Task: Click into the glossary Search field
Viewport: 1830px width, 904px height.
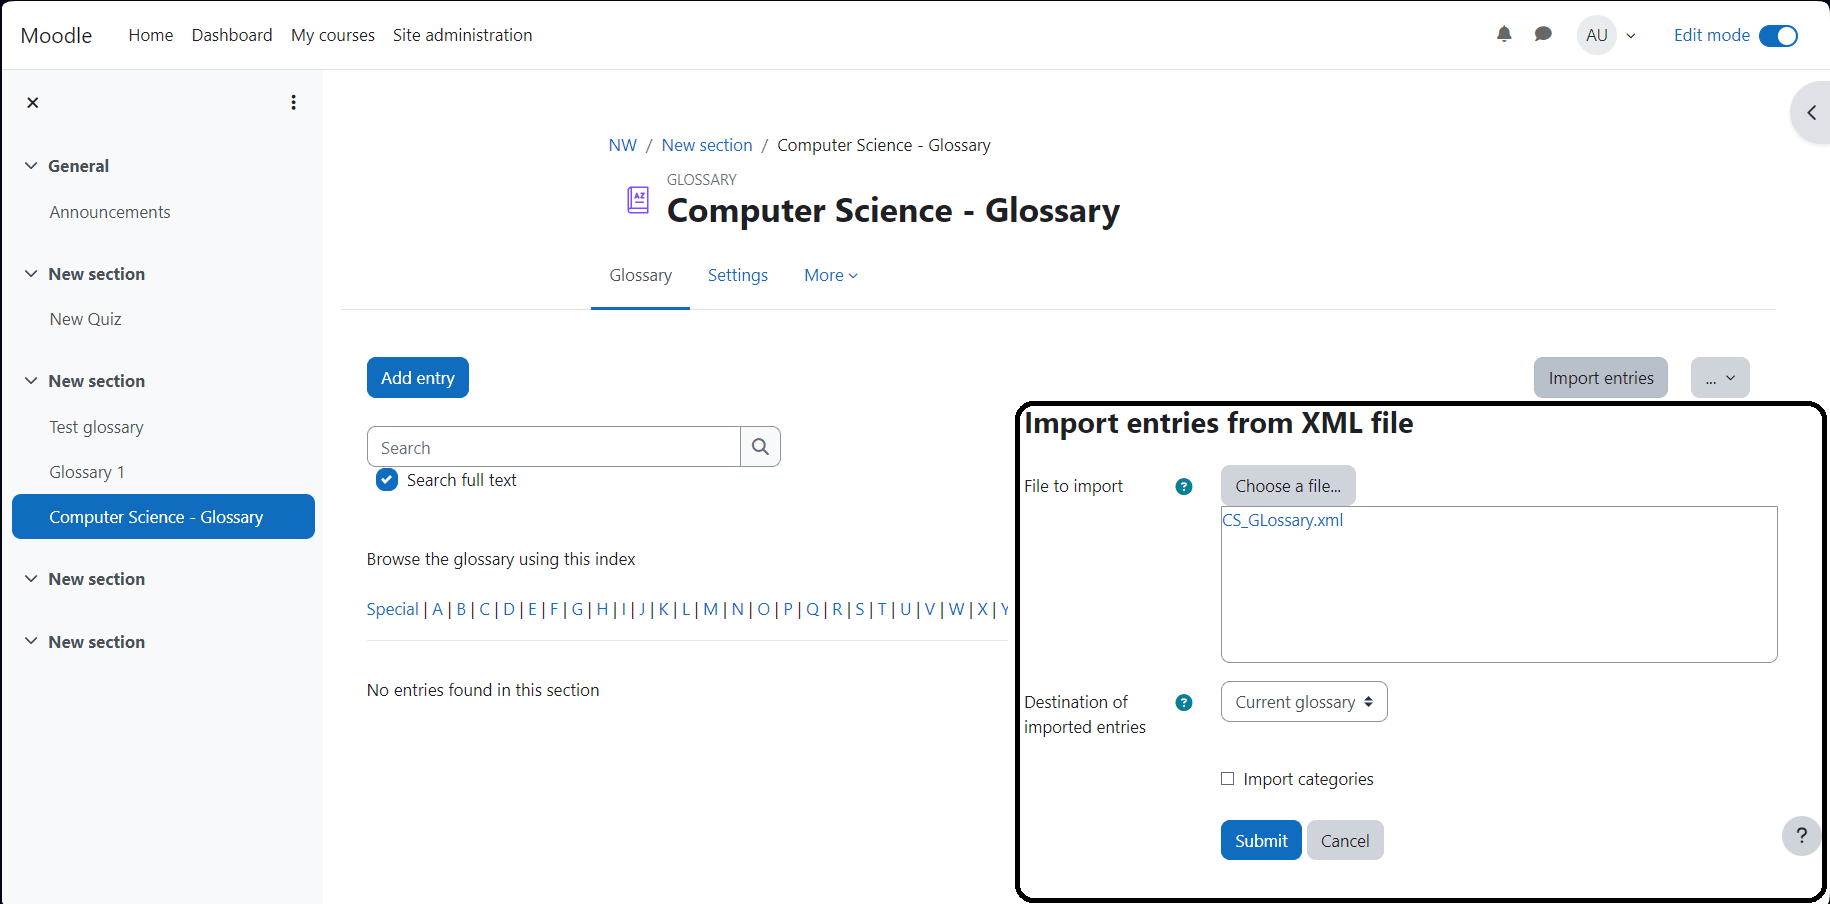Action: (x=554, y=447)
